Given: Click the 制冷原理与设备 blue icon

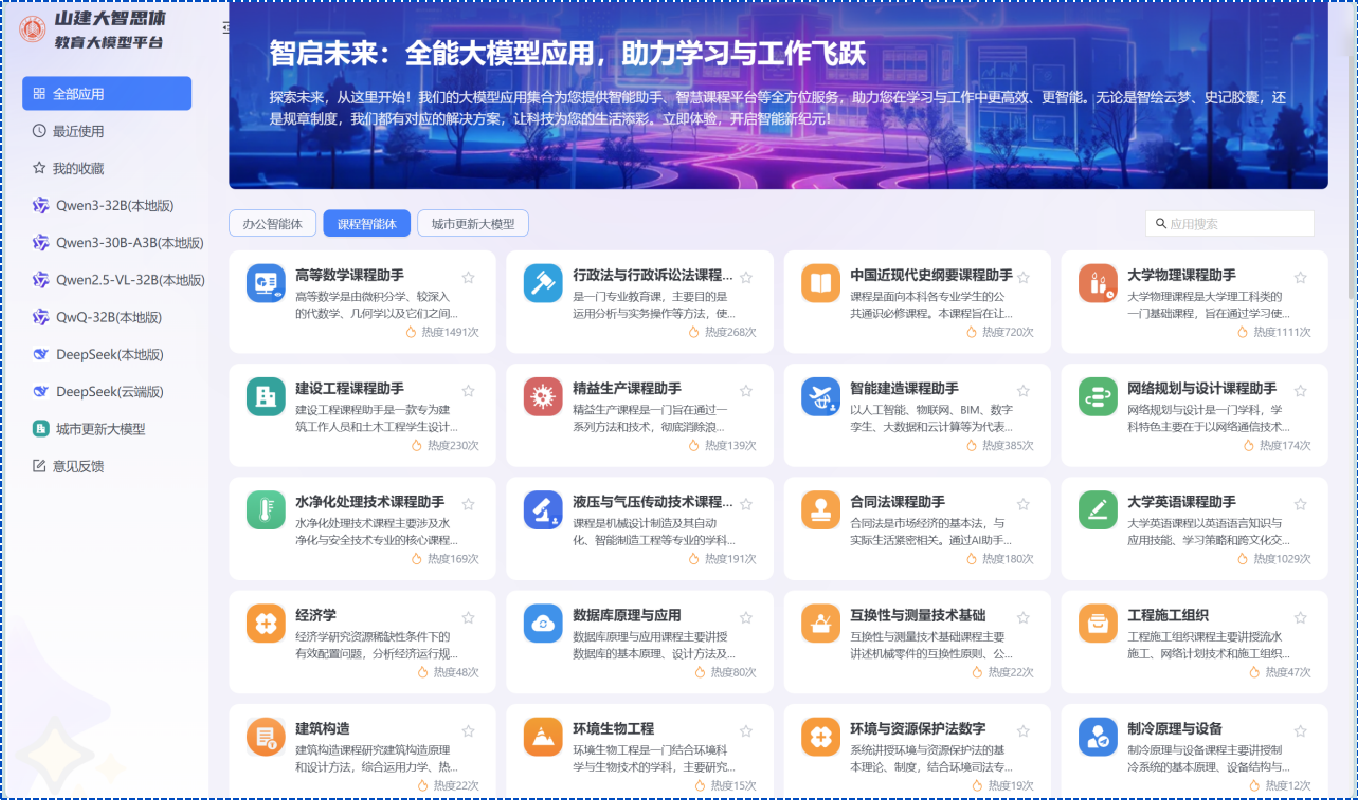Looking at the screenshot, I should tap(1098, 737).
